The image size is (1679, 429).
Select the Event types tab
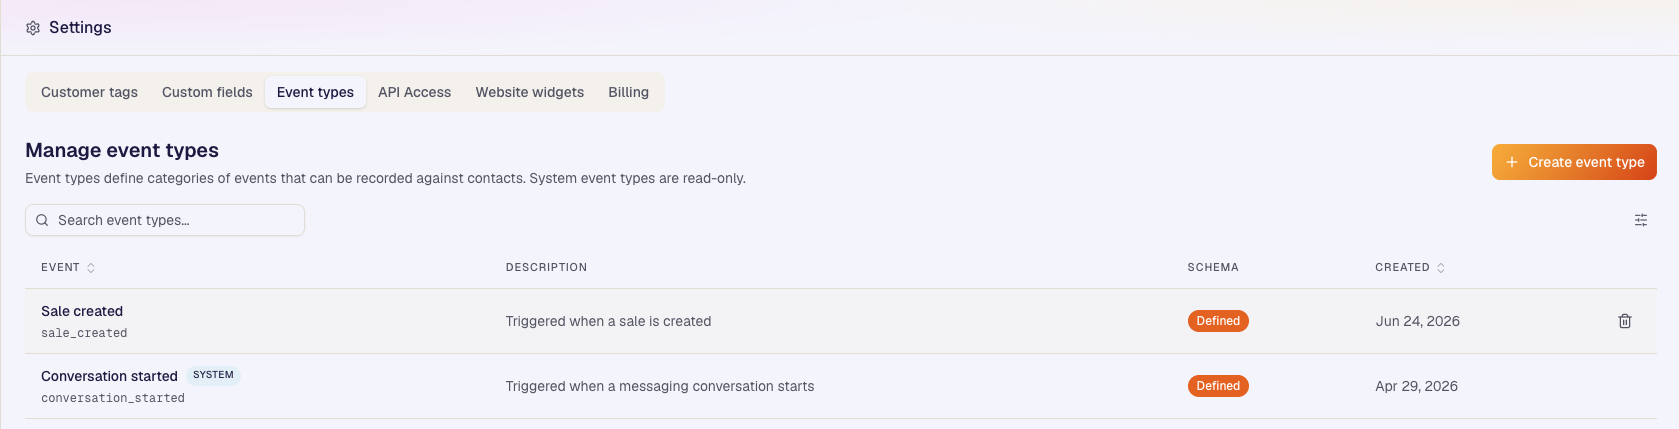point(315,92)
